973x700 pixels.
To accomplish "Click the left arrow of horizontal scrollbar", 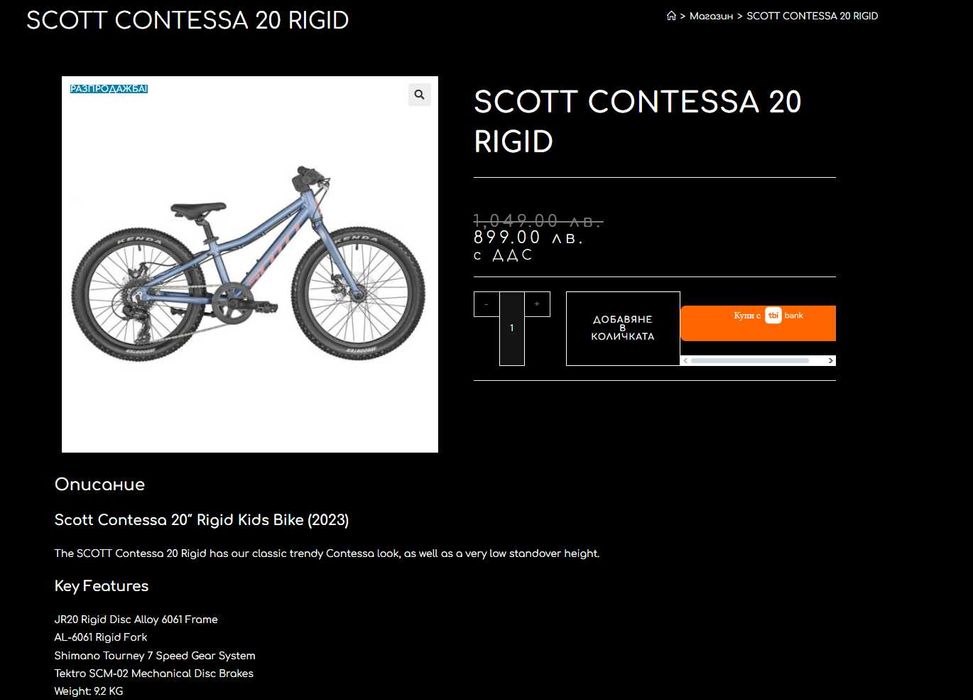I will click(x=685, y=360).
